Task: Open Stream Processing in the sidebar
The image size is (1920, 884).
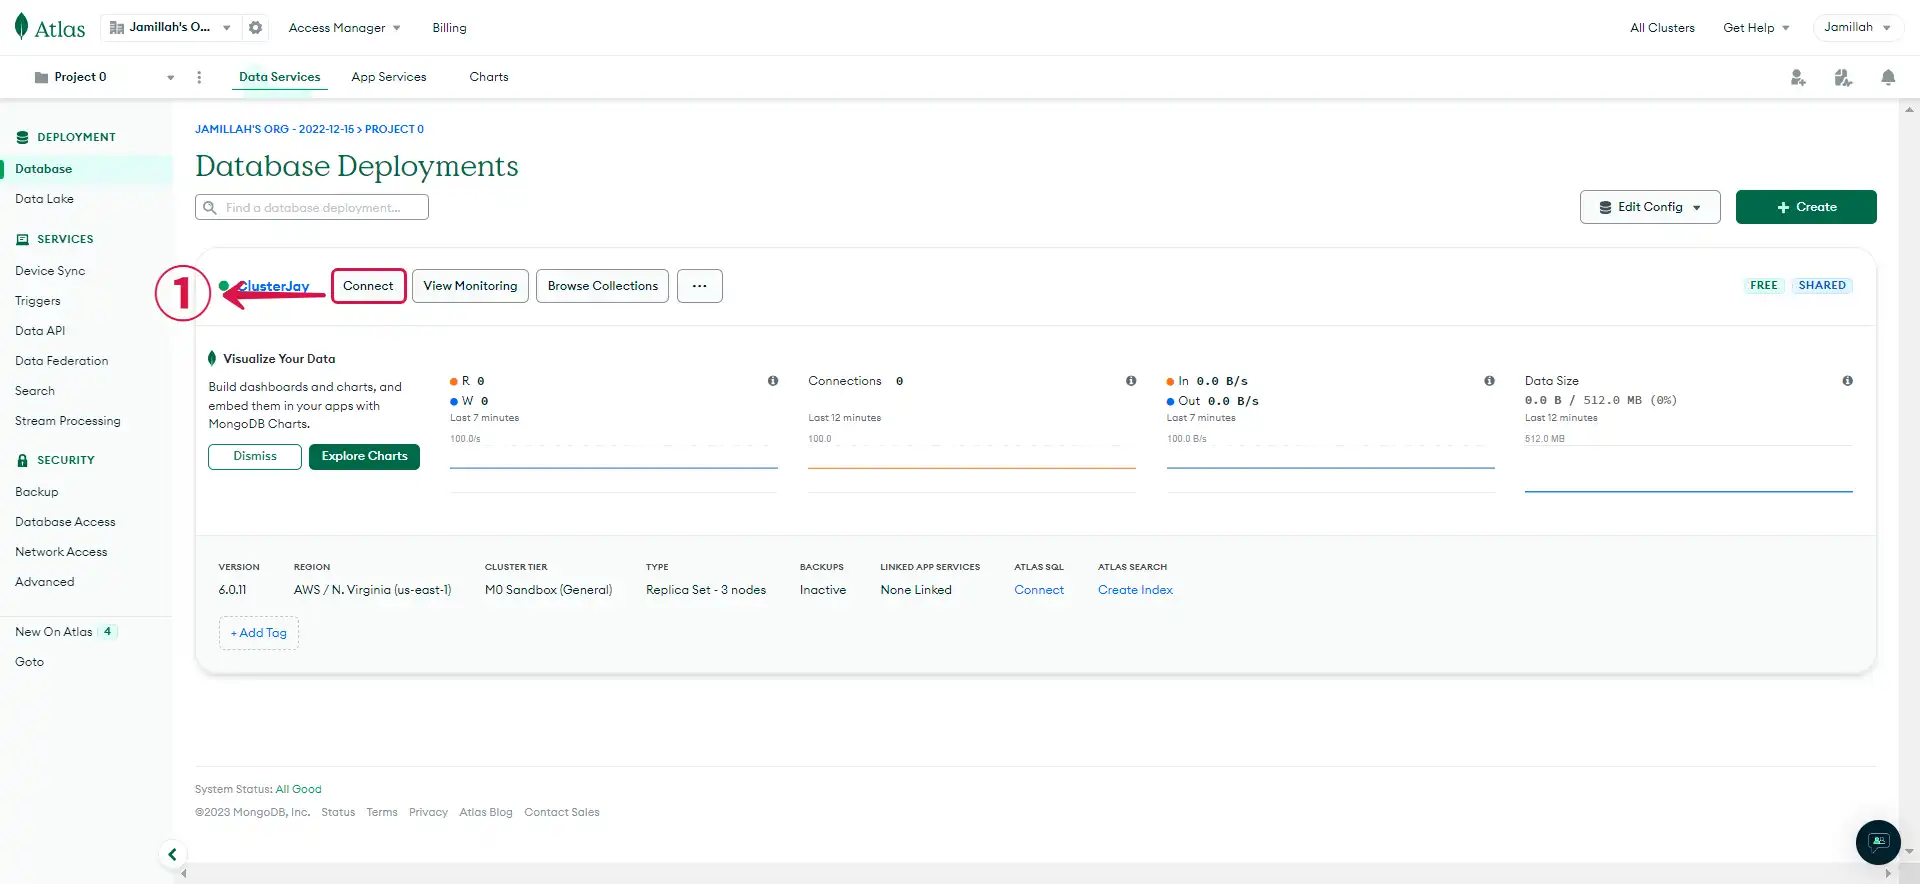Action: pos(68,421)
